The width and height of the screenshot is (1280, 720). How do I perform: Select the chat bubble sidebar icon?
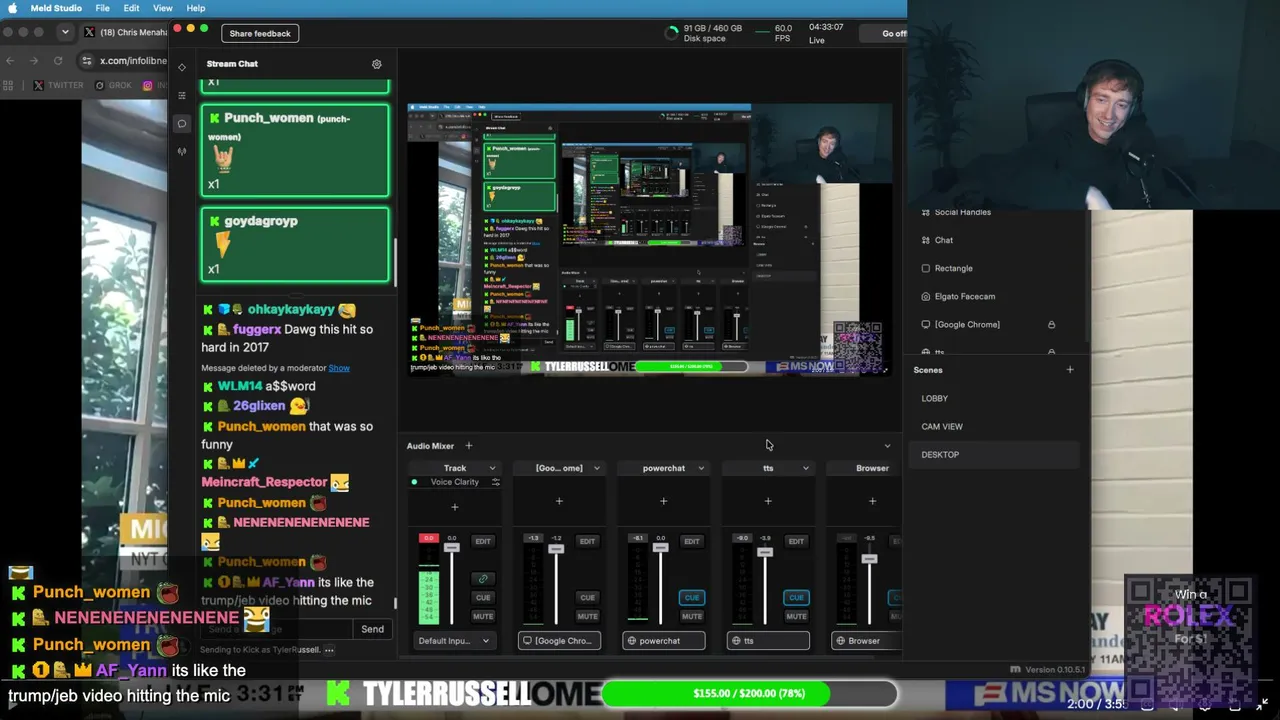click(x=182, y=123)
